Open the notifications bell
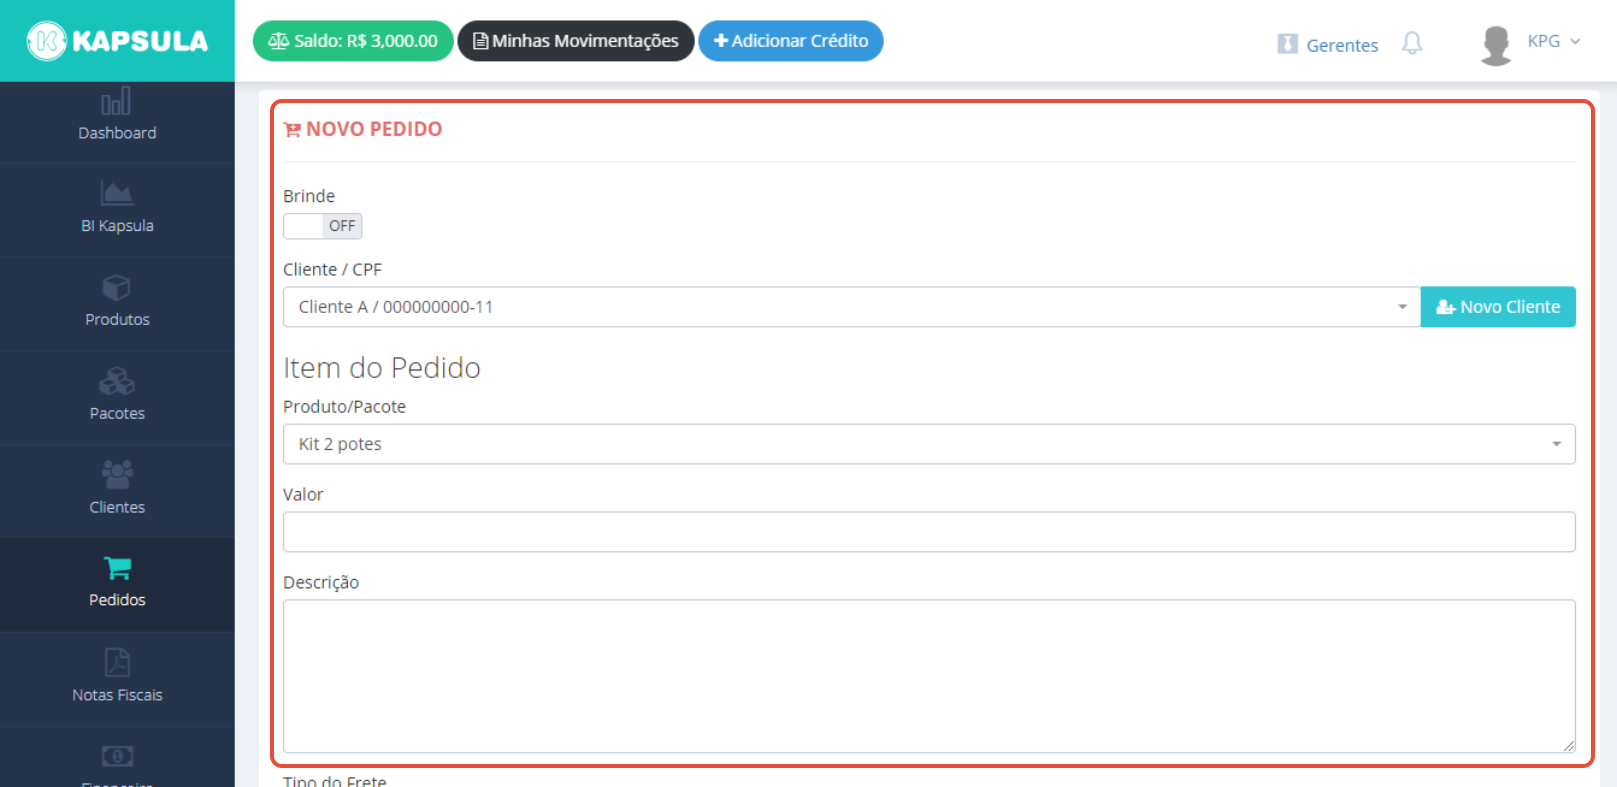The height and width of the screenshot is (787, 1617). tap(1412, 43)
